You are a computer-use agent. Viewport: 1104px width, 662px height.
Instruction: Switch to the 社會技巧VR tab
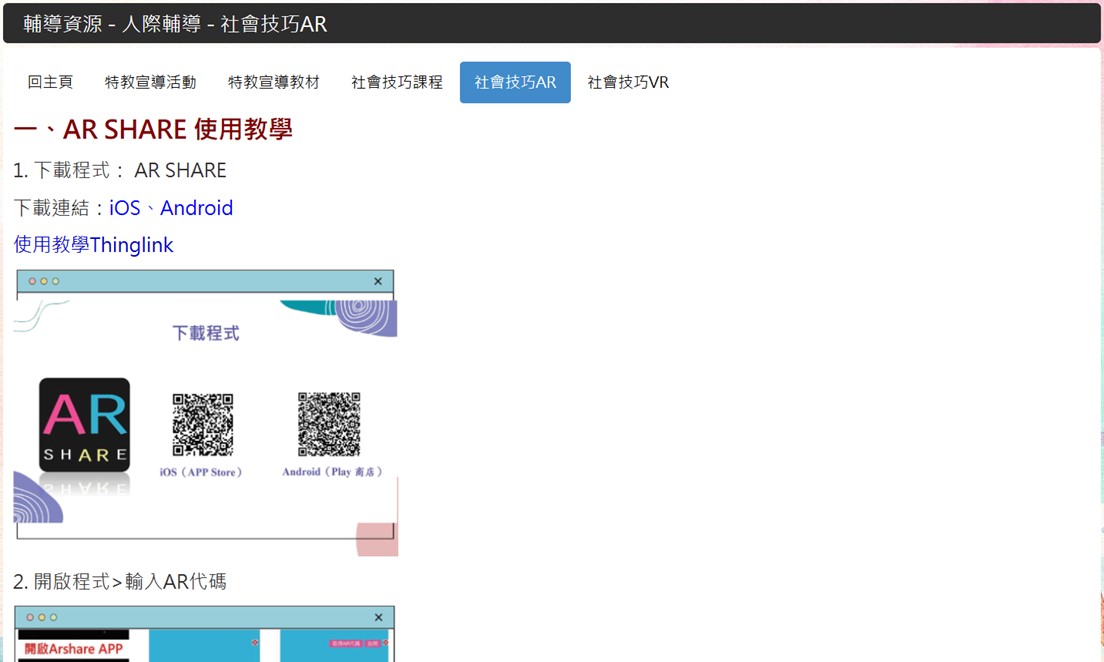628,83
